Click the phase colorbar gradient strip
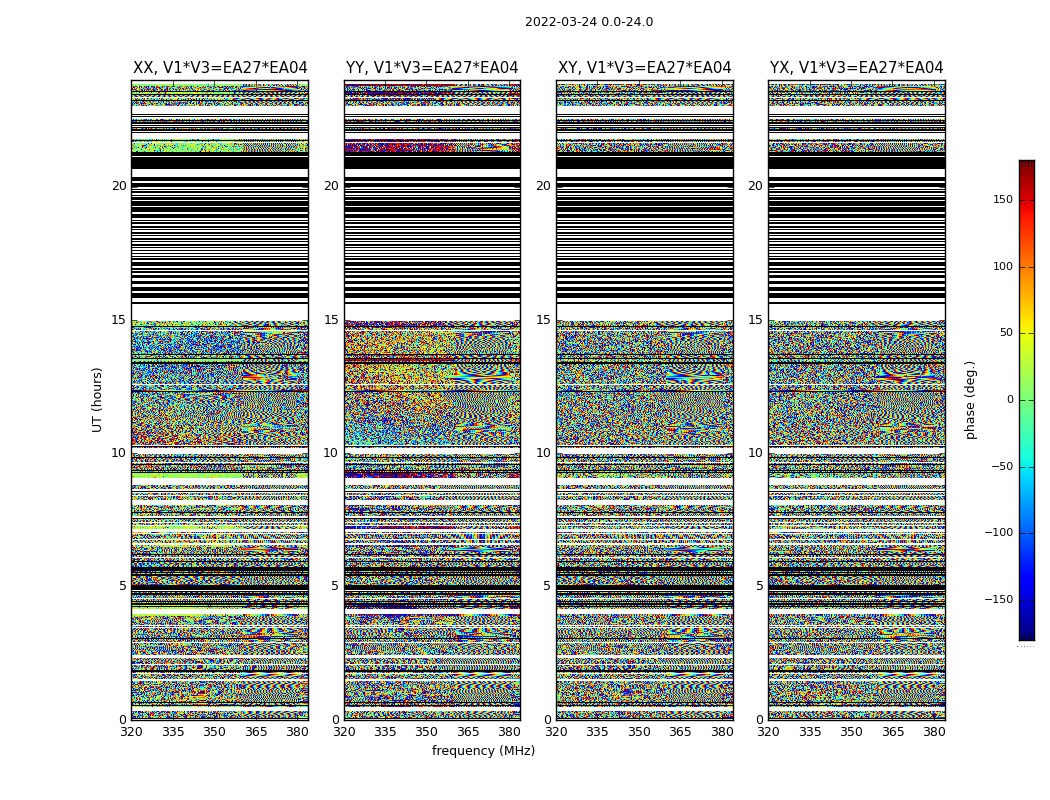 (x=1027, y=400)
